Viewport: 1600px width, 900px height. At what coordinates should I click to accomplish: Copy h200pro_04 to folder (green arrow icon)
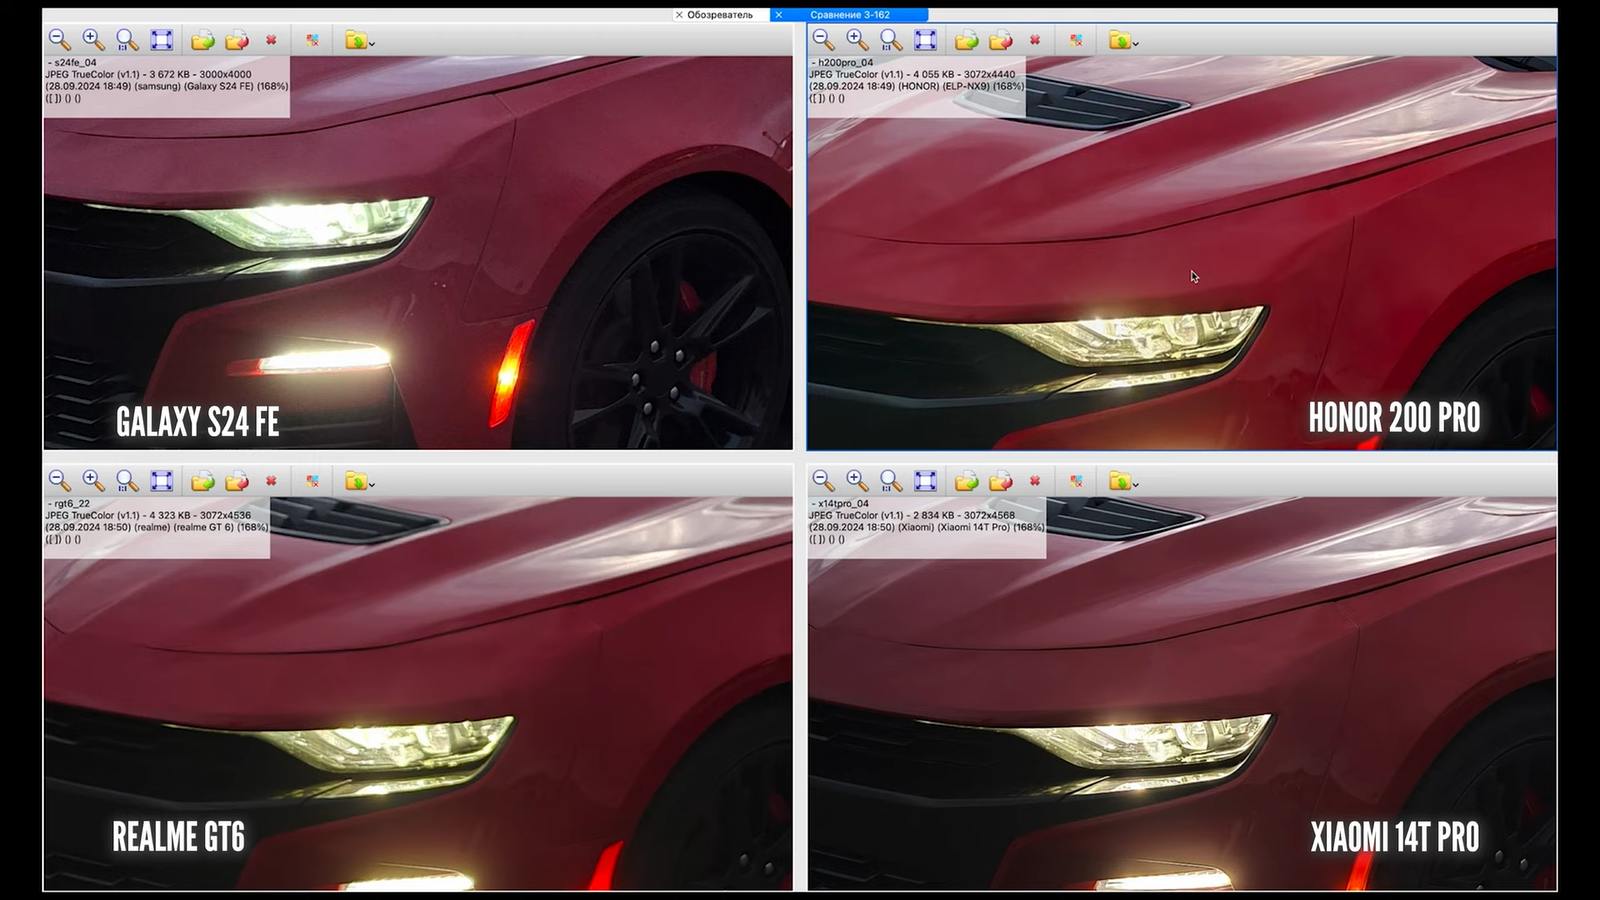pos(967,40)
